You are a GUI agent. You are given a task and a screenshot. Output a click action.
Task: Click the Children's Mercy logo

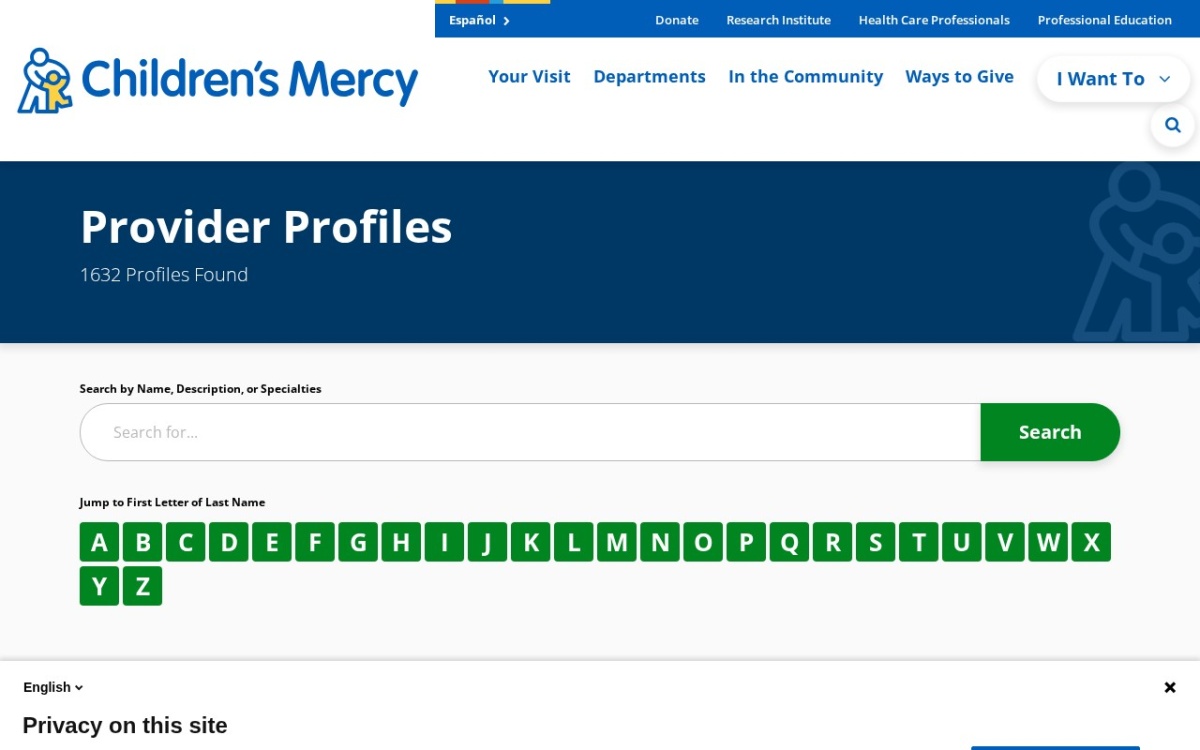coord(218,80)
